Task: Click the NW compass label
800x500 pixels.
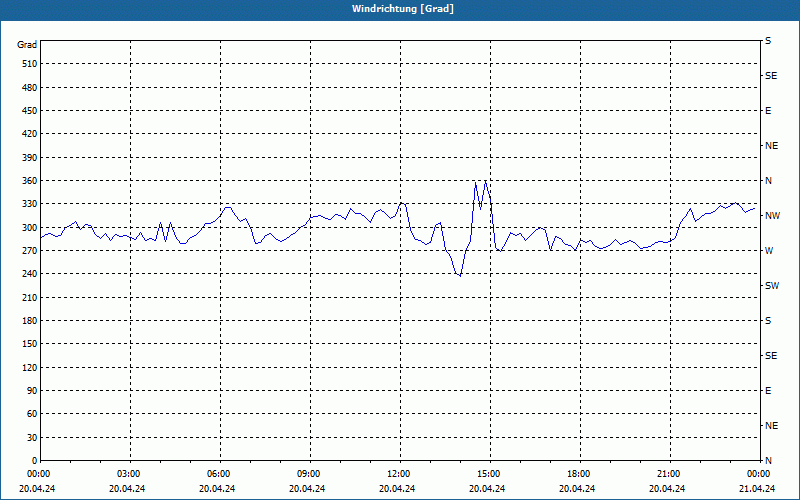Action: pyautogui.click(x=772, y=216)
